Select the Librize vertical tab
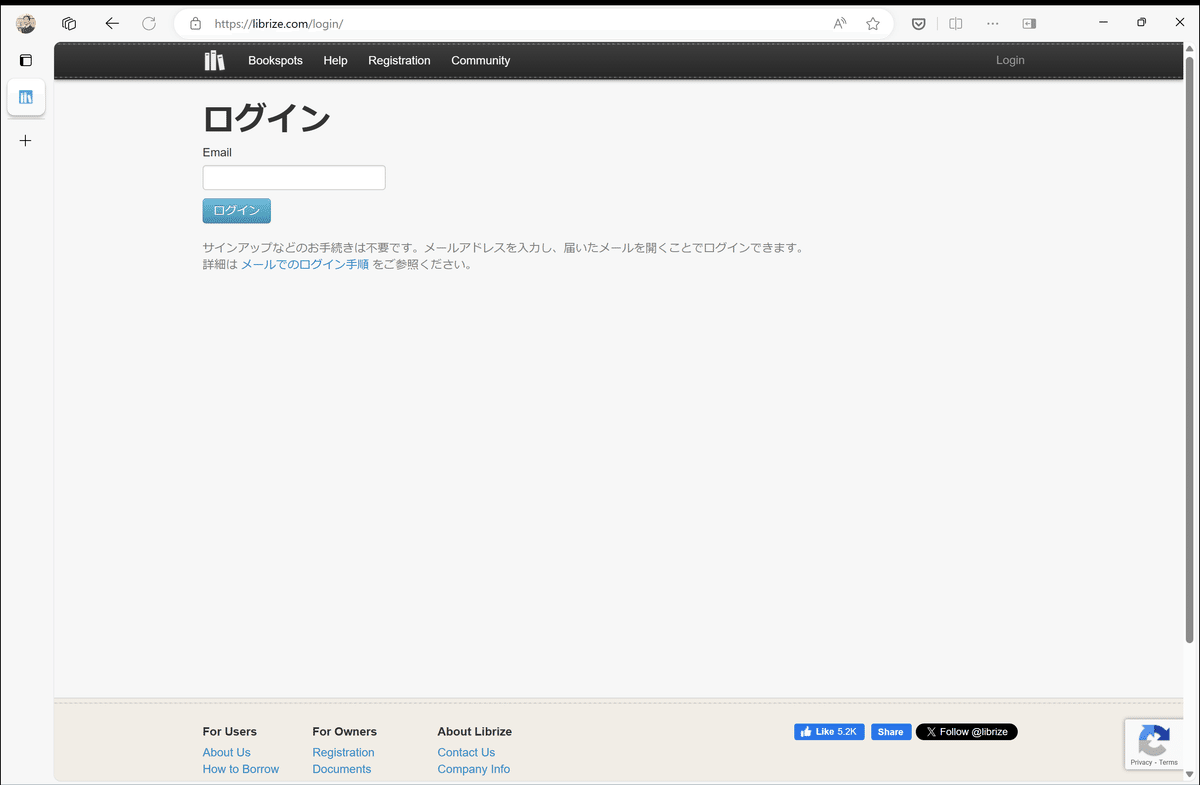Image resolution: width=1200 pixels, height=785 pixels. (26, 97)
